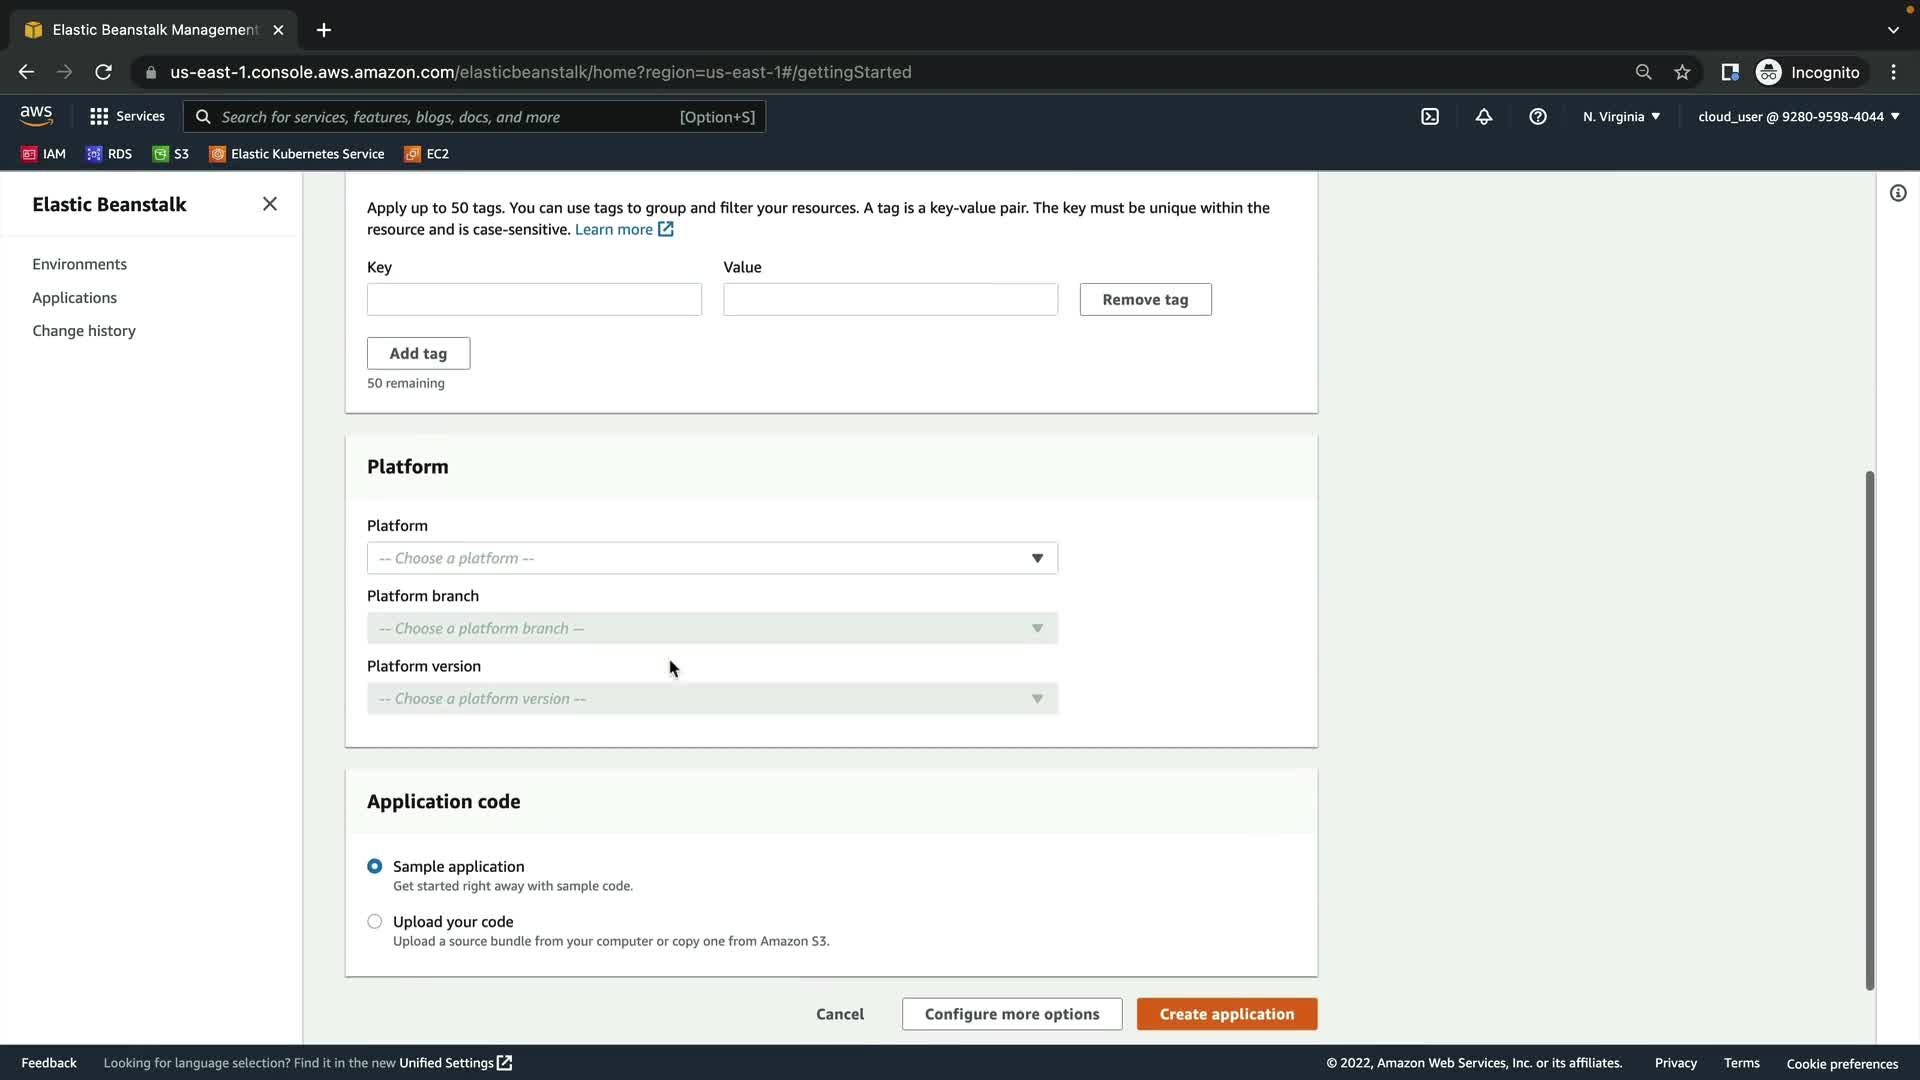Open the EC2 bookmark shortcut
The height and width of the screenshot is (1080, 1920).
(427, 154)
